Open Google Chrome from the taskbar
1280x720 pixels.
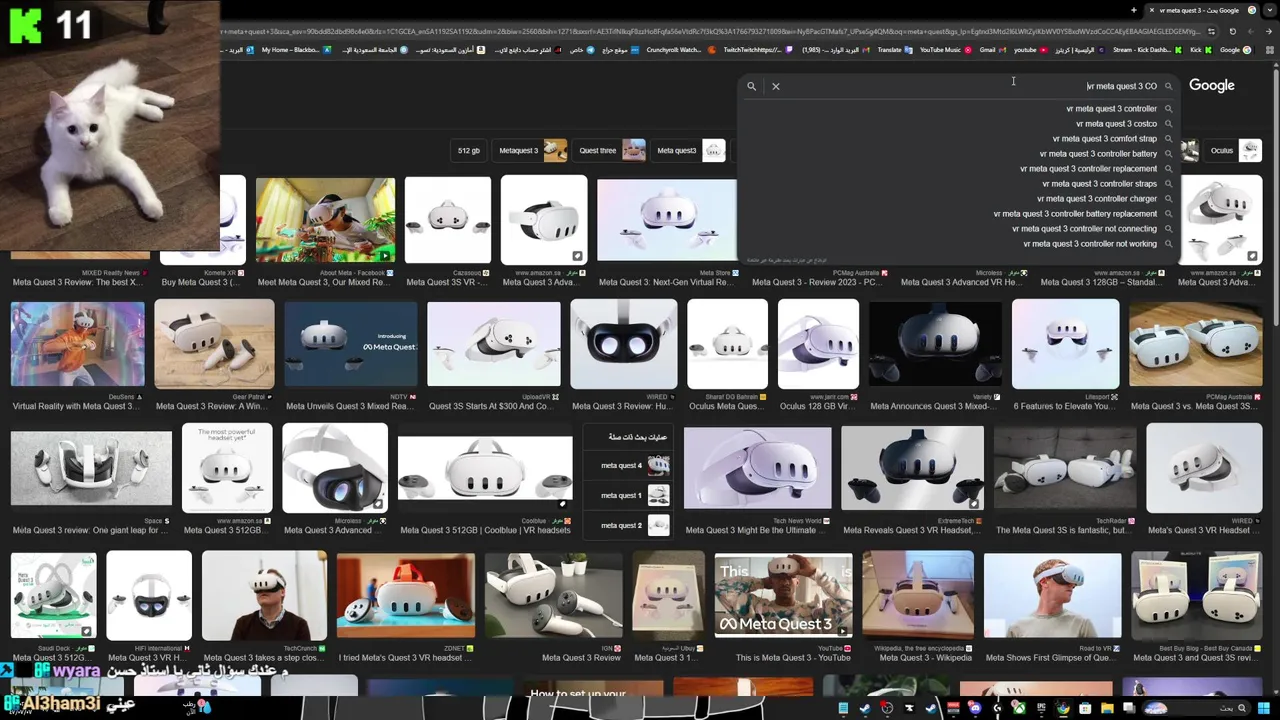point(1062,708)
